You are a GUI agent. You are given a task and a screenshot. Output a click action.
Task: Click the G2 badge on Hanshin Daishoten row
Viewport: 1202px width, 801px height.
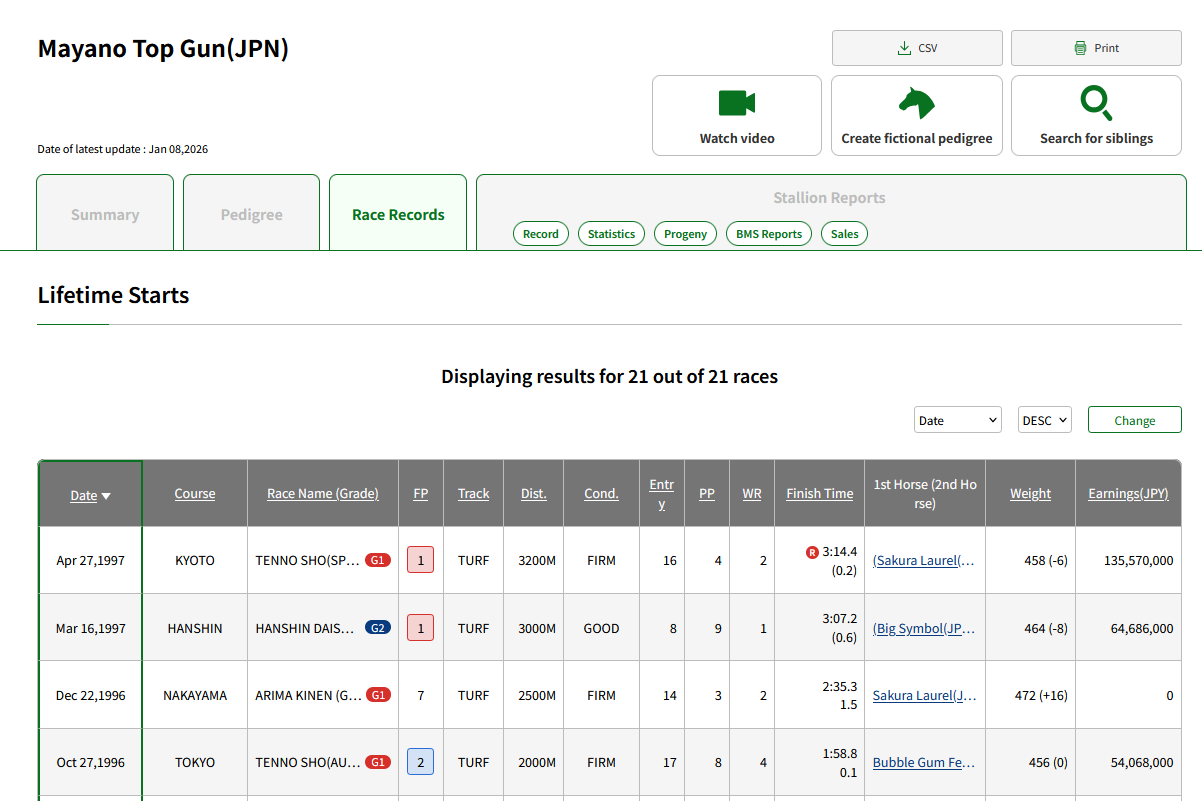coord(378,628)
